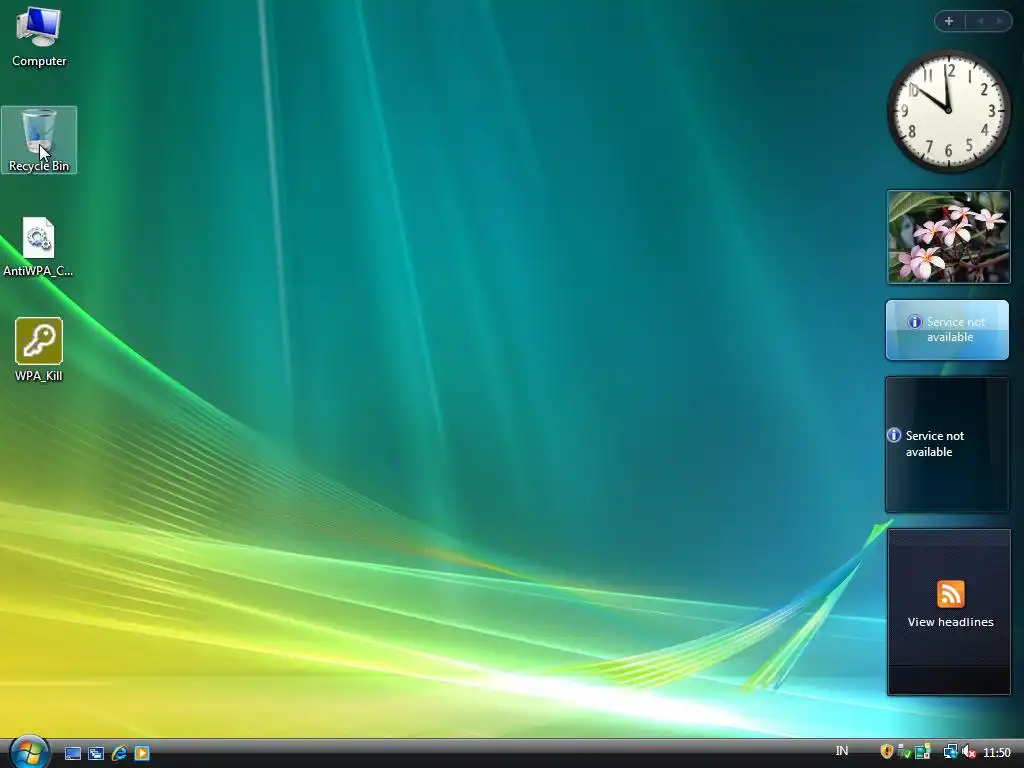
Task: Launch Windows Media Player from Quick Launch
Action: [x=142, y=753]
